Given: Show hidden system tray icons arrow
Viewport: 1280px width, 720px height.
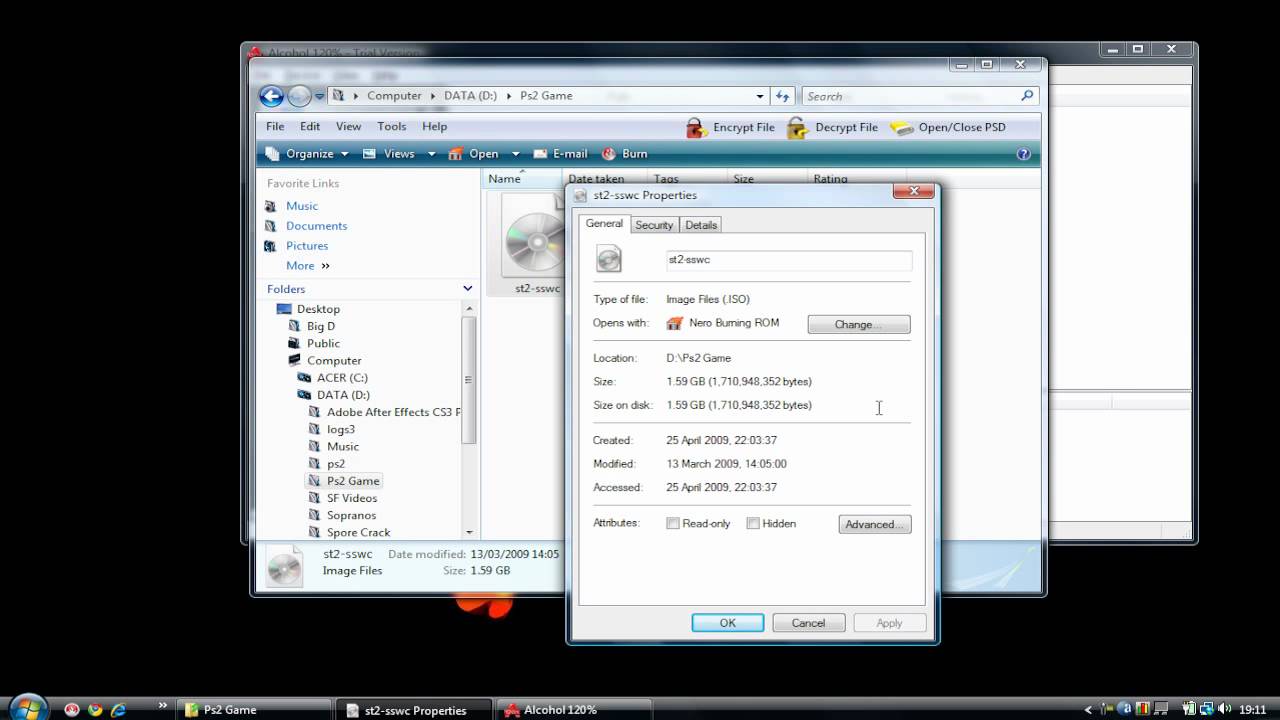Looking at the screenshot, I should pyautogui.click(x=1088, y=710).
